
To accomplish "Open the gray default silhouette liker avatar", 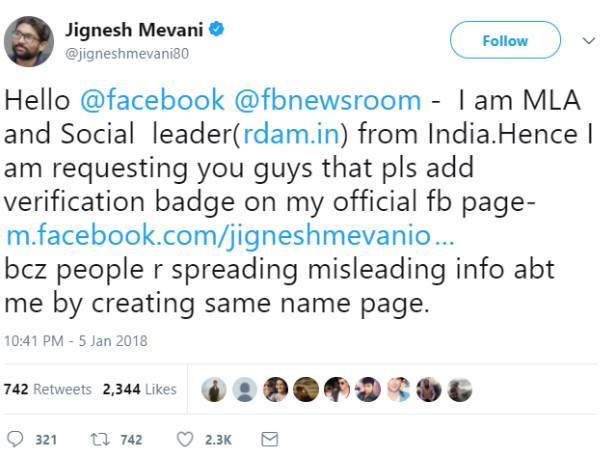I will click(x=243, y=389).
